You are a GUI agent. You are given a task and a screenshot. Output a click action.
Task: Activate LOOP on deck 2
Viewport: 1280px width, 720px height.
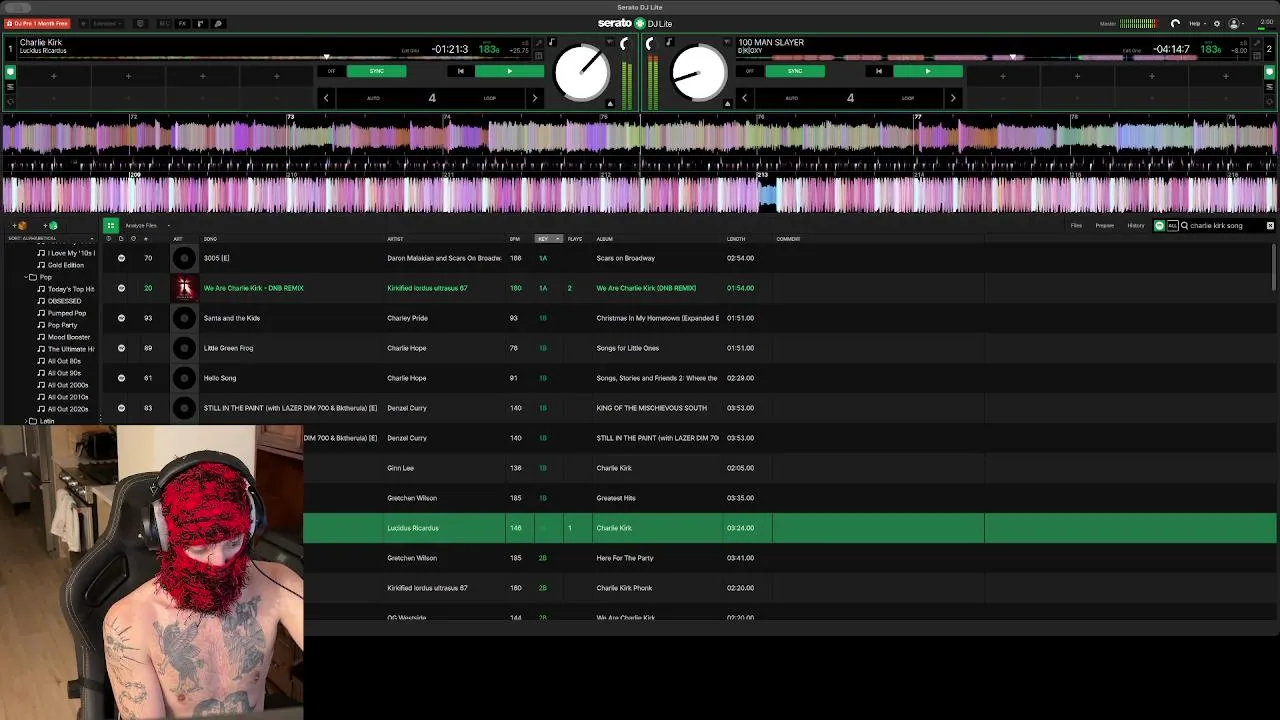point(908,98)
